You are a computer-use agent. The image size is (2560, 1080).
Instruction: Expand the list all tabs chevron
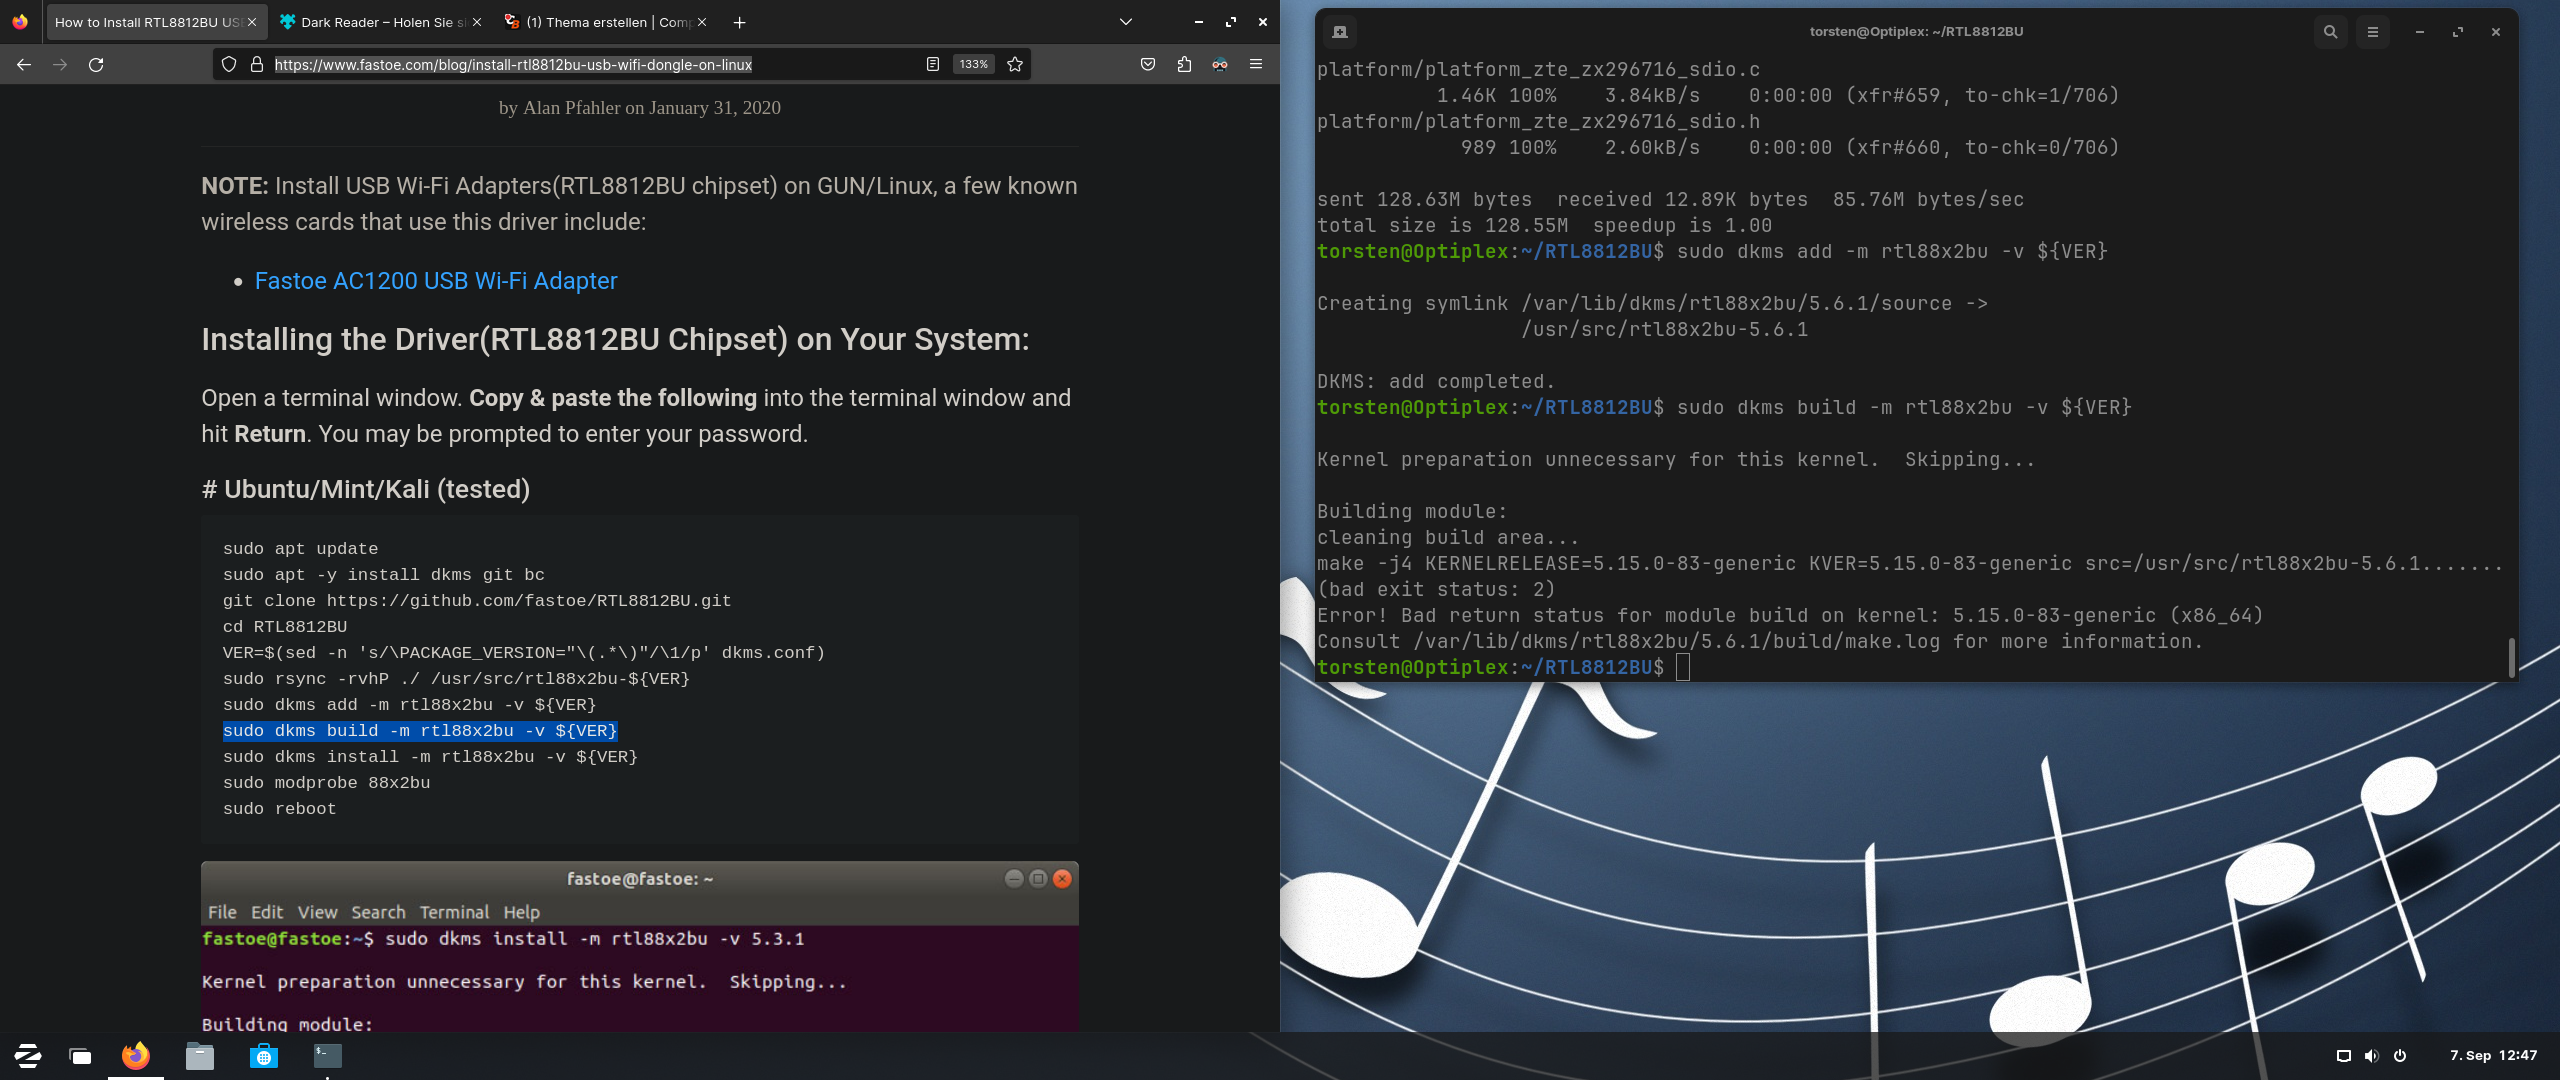[1126, 22]
